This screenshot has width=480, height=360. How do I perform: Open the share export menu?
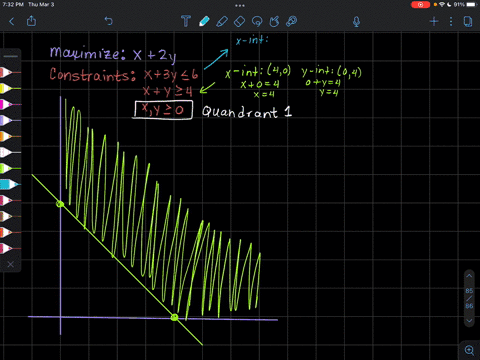tap(31, 21)
